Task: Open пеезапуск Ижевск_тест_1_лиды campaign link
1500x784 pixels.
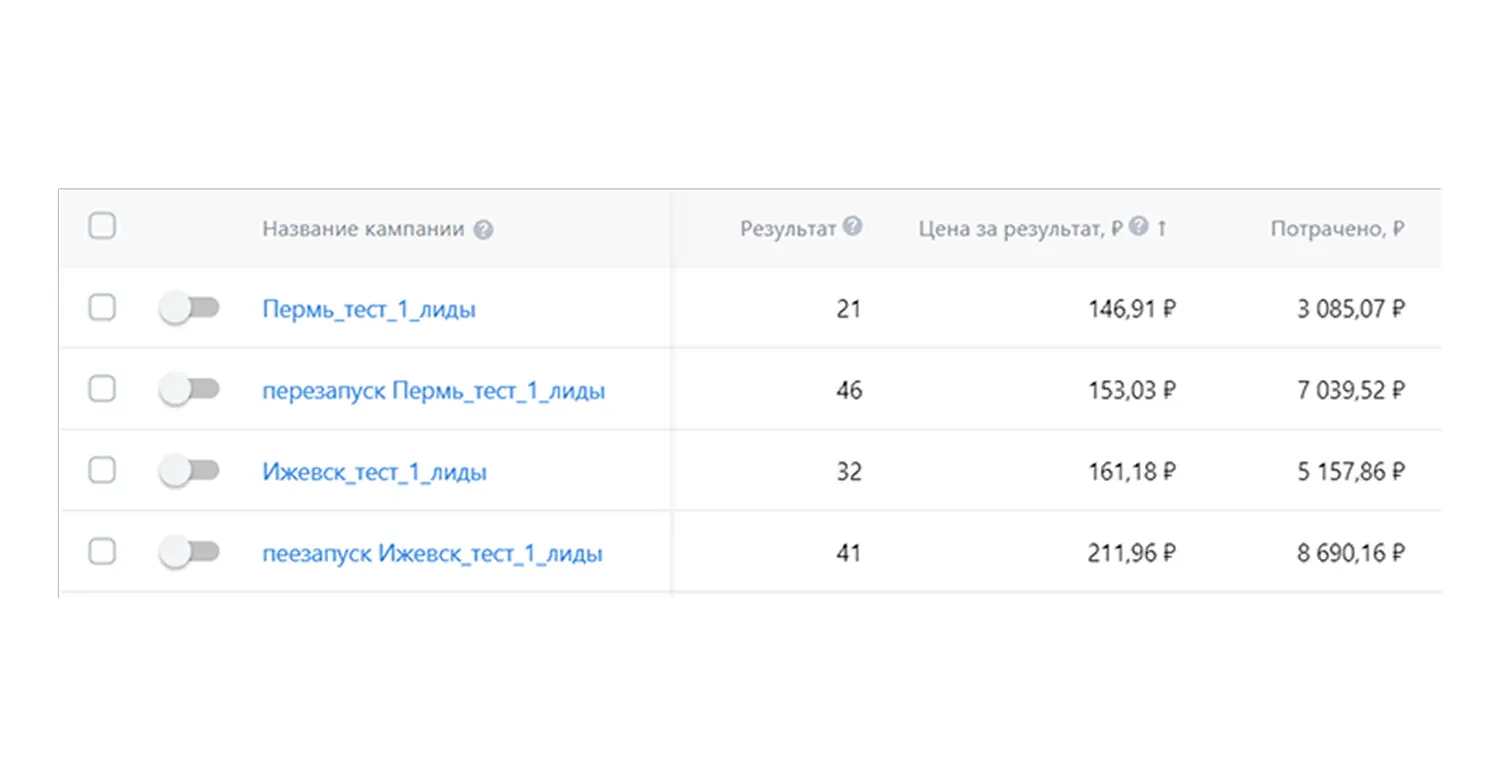Action: (432, 553)
